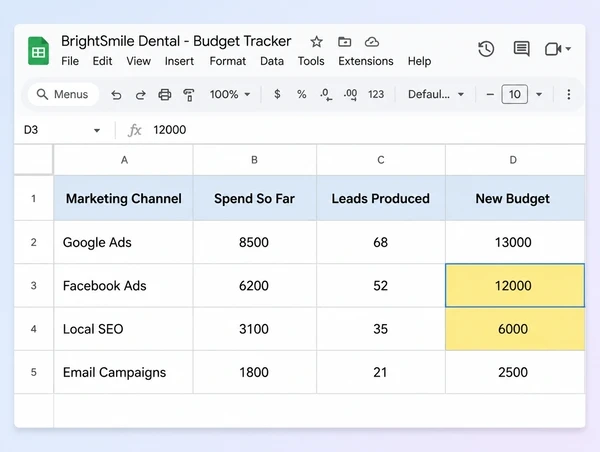Open the Format menu
The image size is (600, 452).
228,61
